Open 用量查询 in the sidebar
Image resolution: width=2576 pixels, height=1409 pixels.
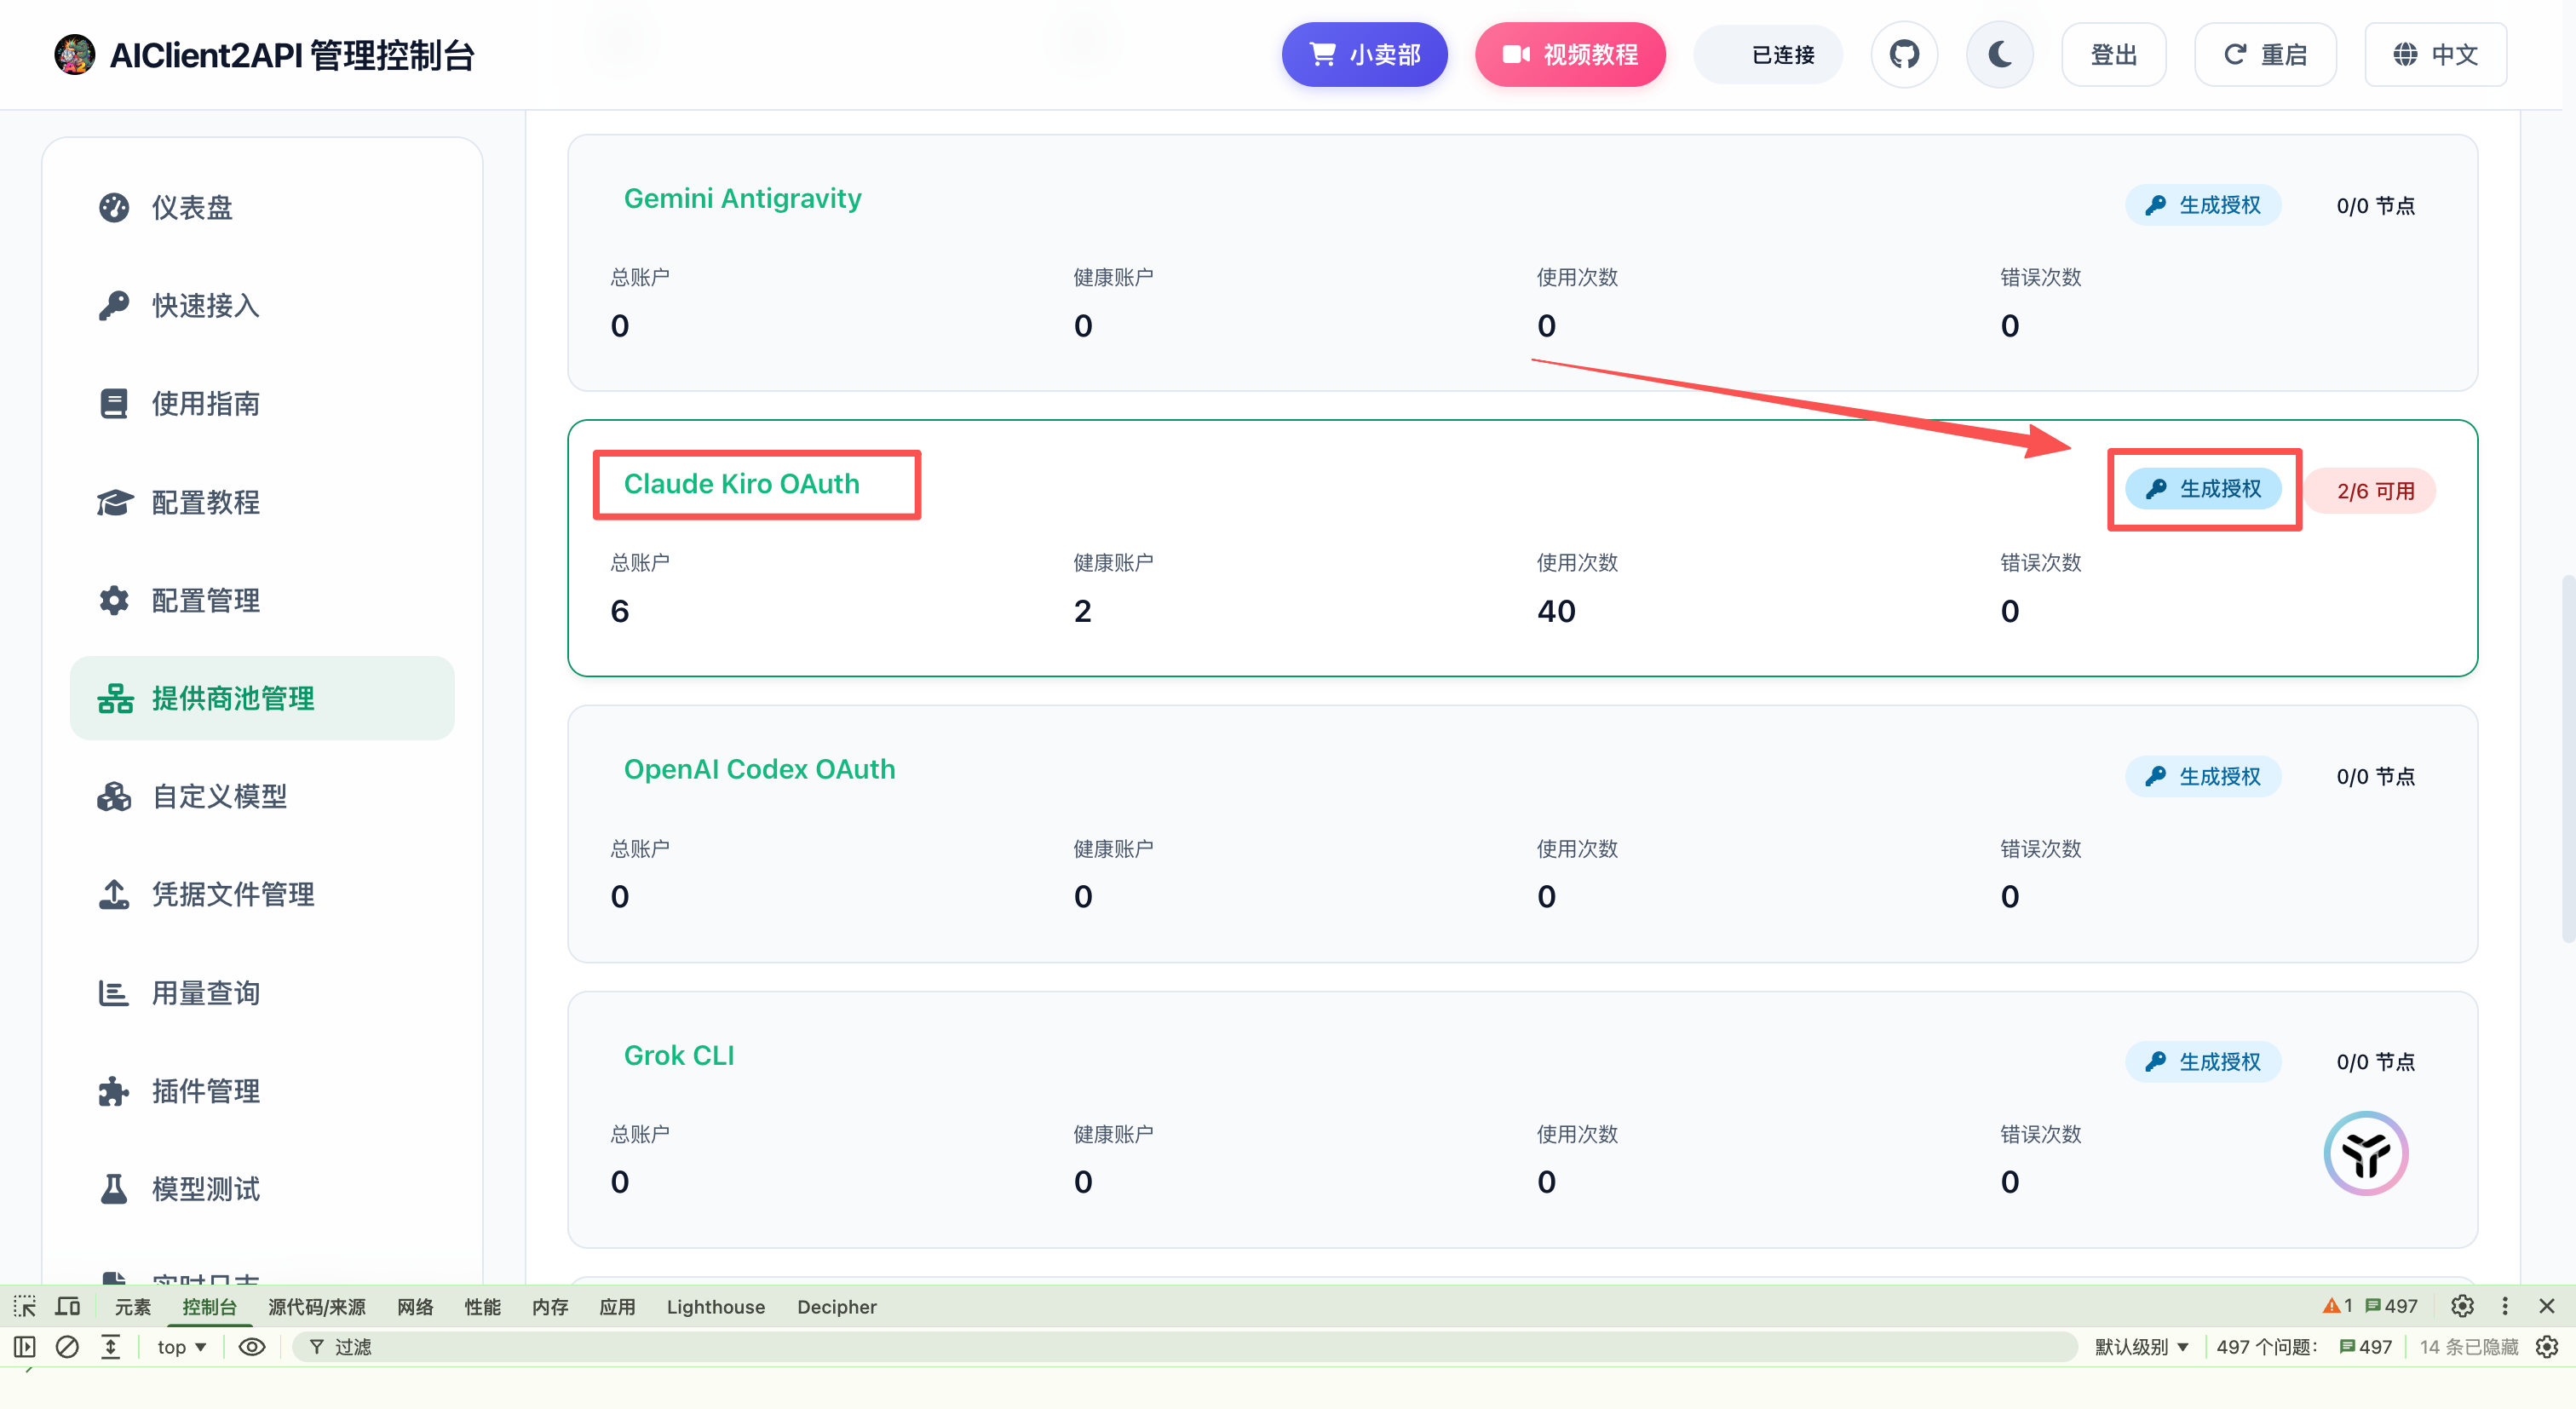262,993
